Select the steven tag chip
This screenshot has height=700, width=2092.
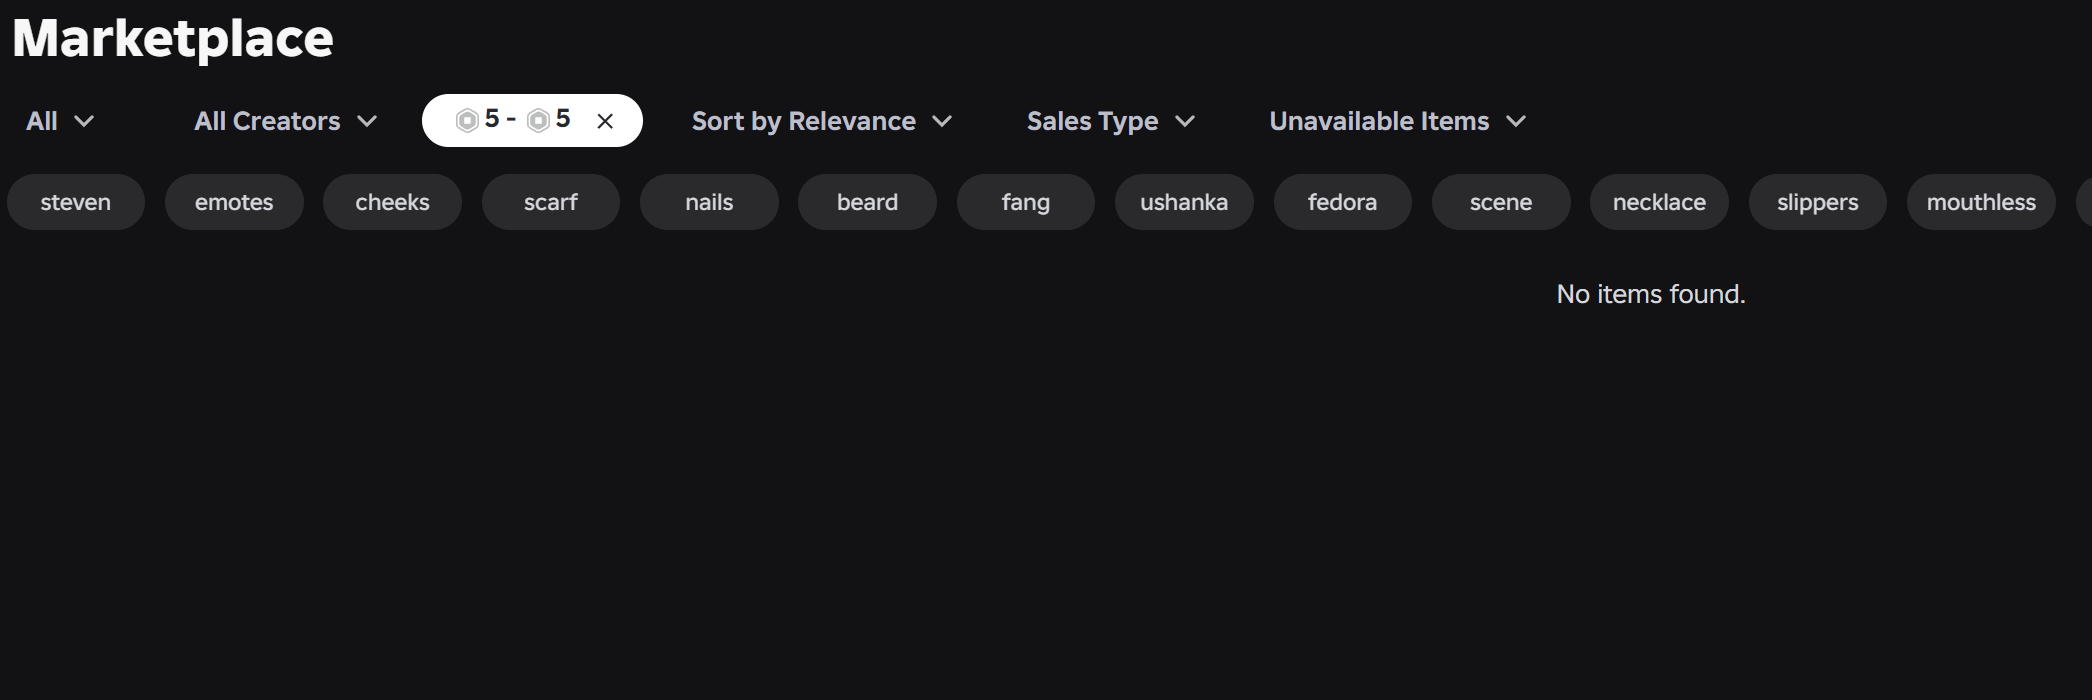(76, 202)
